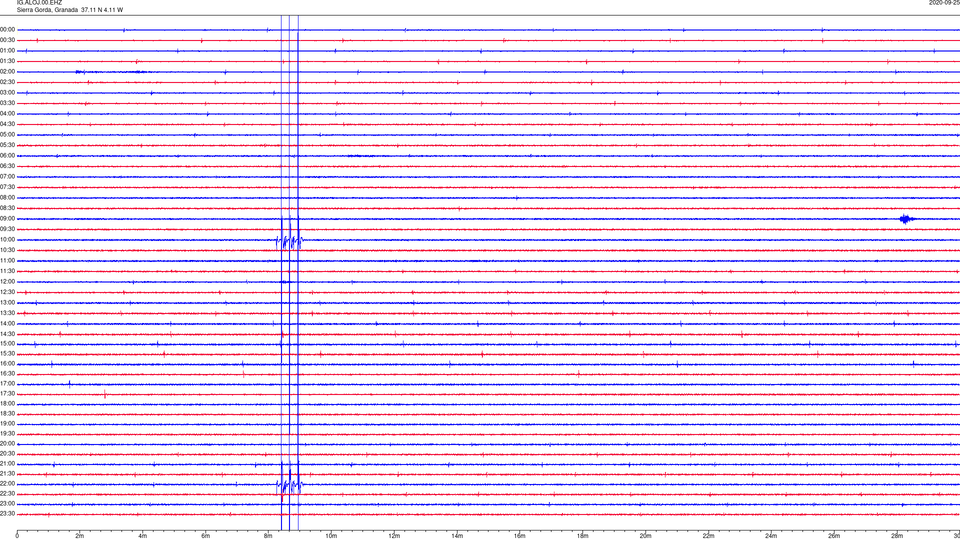This screenshot has width=960, height=540.
Task: Select the 16:00 trace time label
Action: click(x=8, y=364)
